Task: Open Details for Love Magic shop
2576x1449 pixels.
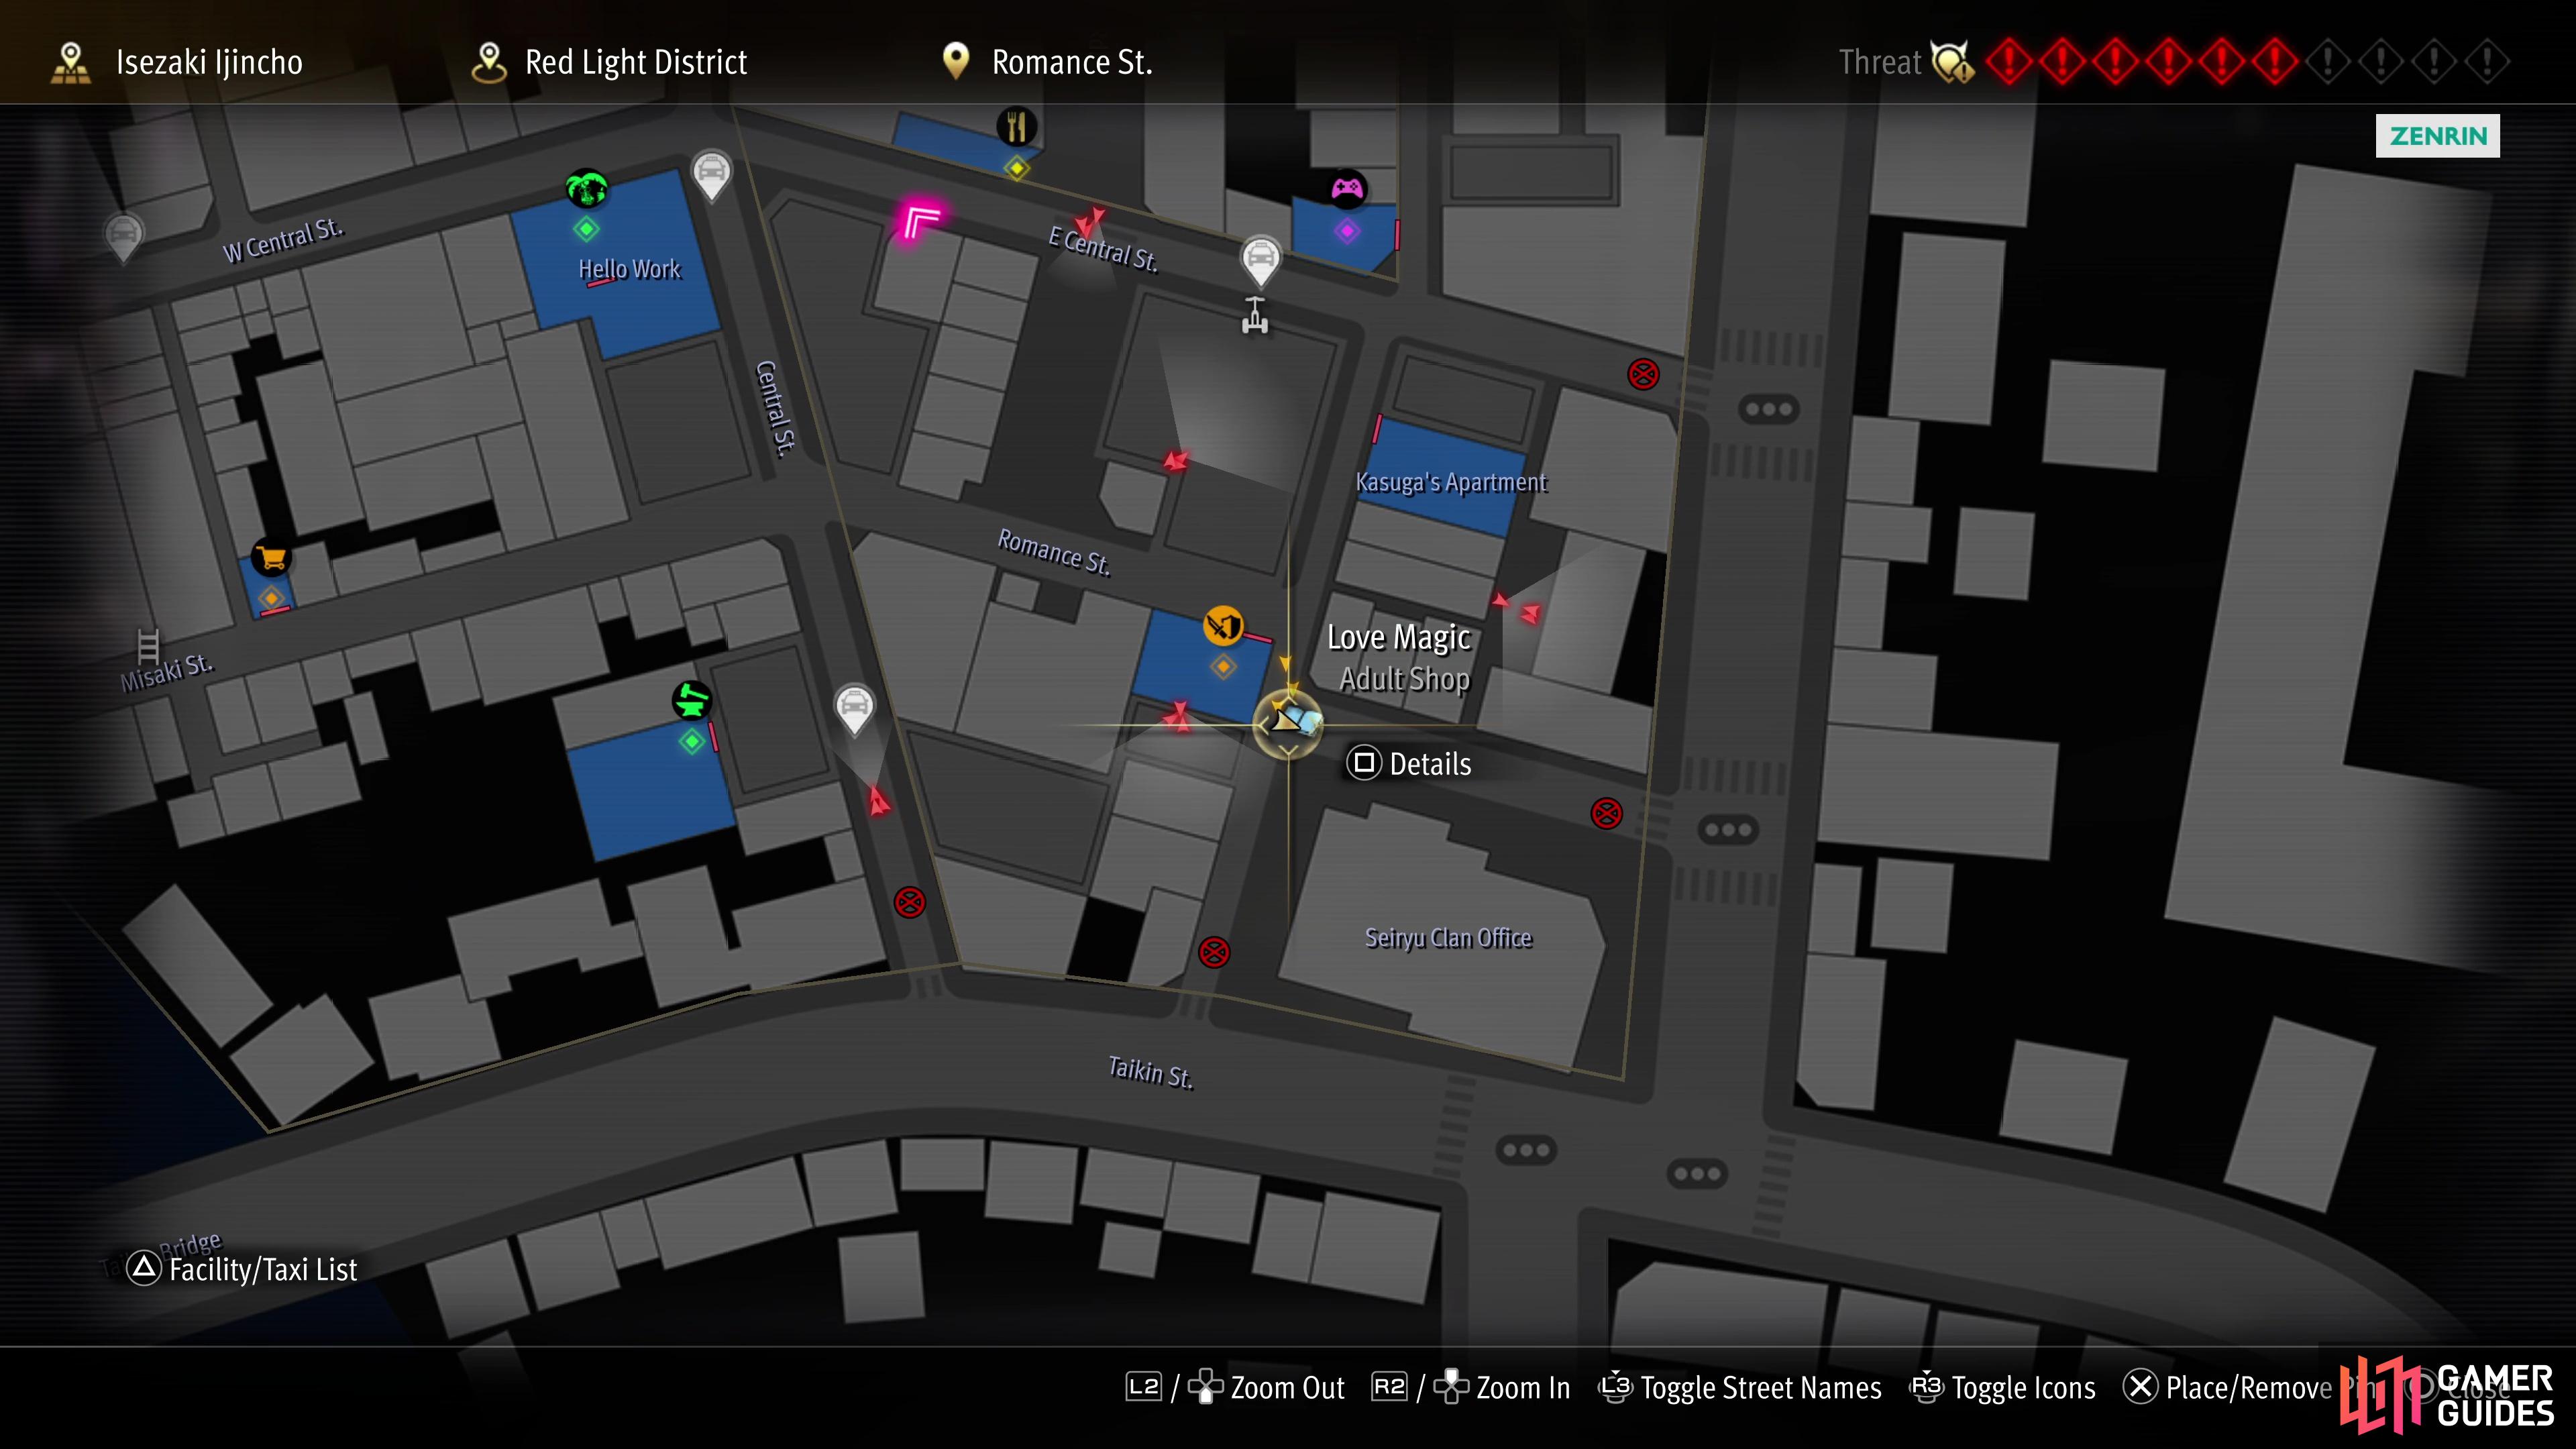Action: click(x=1410, y=764)
